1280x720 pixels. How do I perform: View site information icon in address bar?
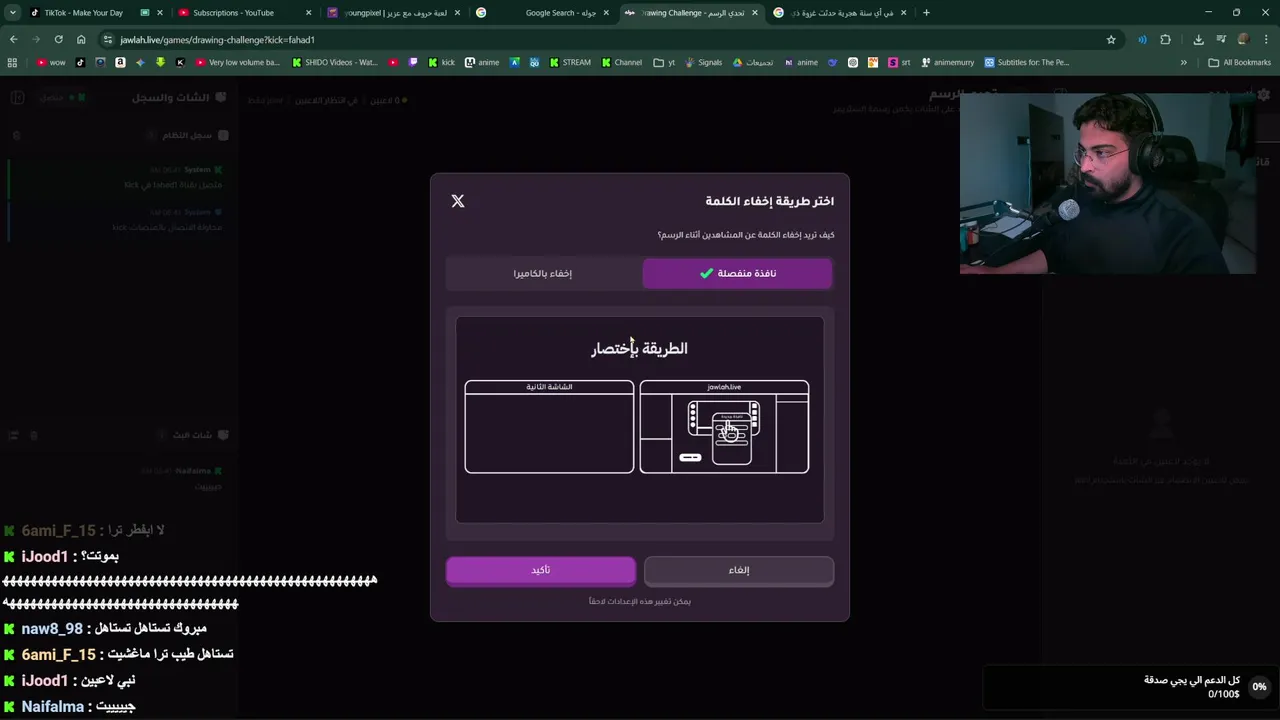(108, 39)
